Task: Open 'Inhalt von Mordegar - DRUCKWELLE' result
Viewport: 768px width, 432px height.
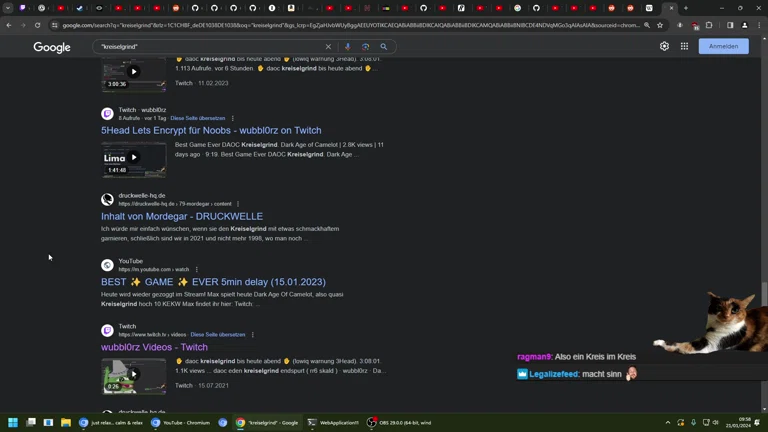Action: 182,216
